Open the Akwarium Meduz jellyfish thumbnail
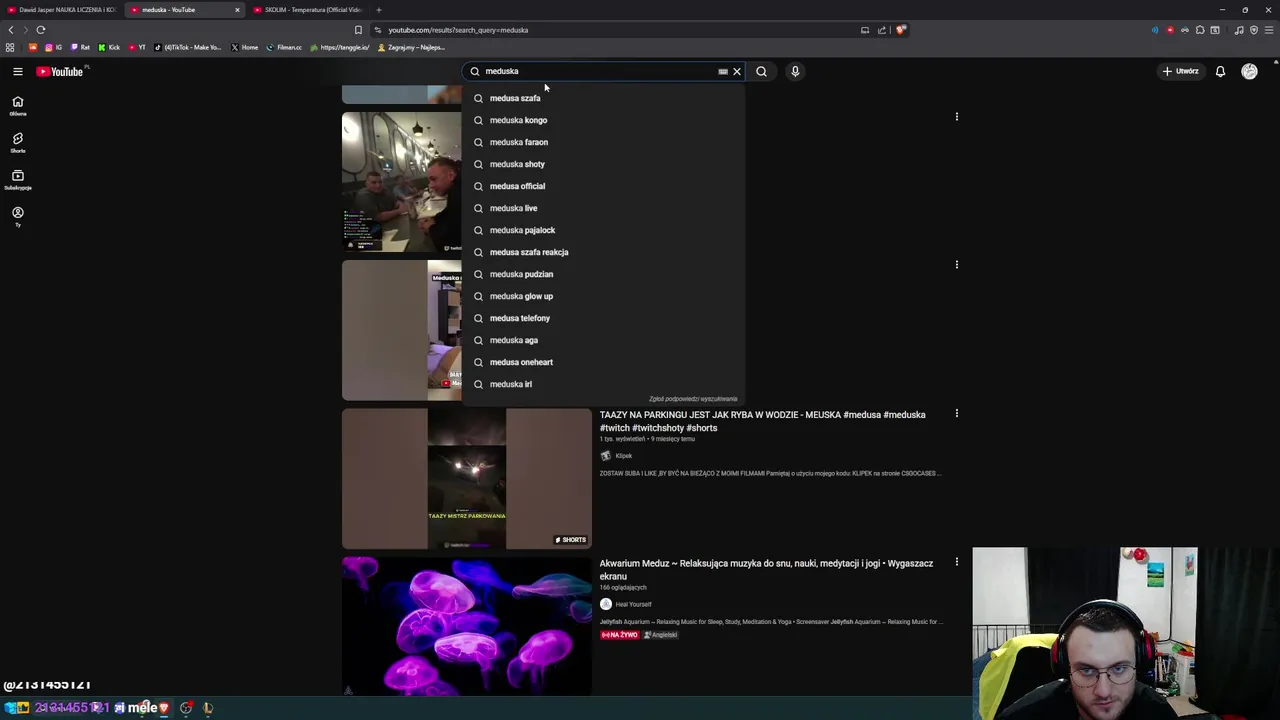 pyautogui.click(x=467, y=626)
